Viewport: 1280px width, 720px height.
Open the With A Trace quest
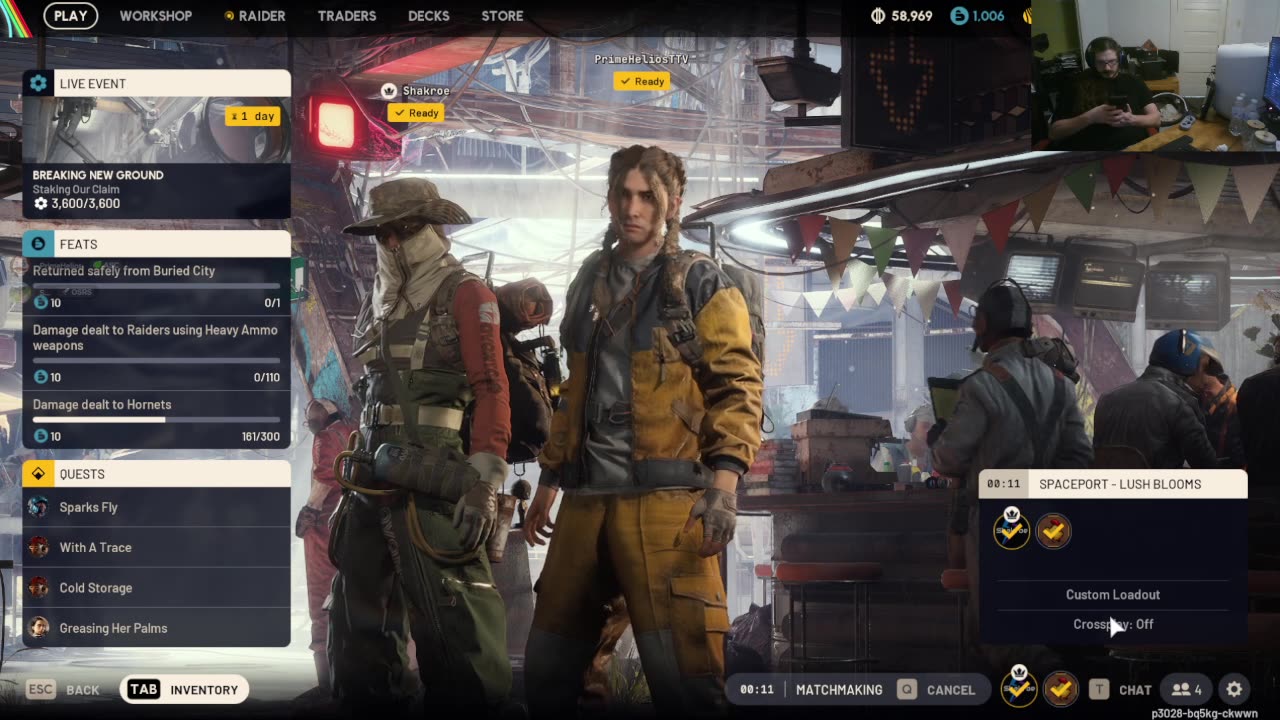pyautogui.click(x=157, y=547)
